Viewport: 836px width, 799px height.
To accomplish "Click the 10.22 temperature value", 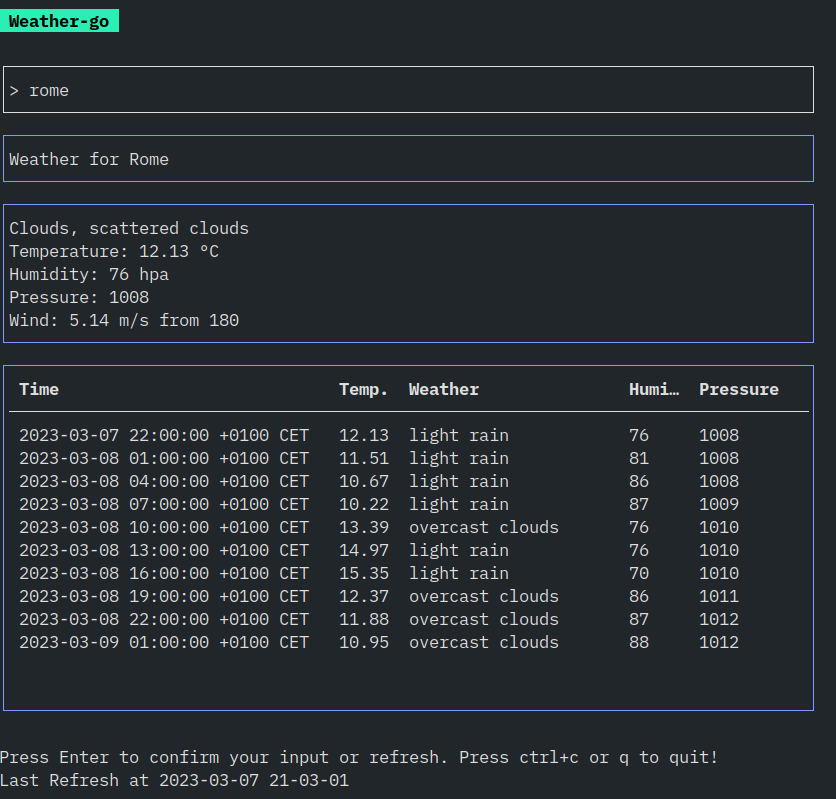I will click(364, 504).
